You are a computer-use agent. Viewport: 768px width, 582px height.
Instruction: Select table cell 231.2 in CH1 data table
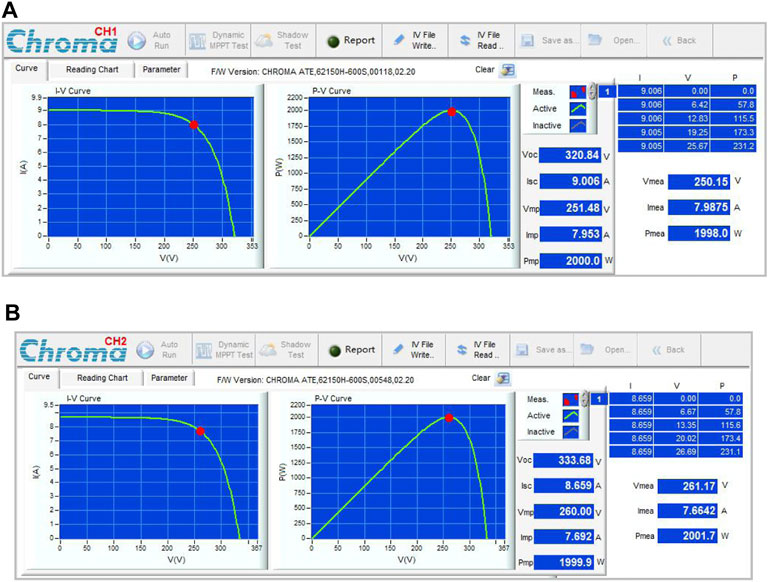(734, 146)
